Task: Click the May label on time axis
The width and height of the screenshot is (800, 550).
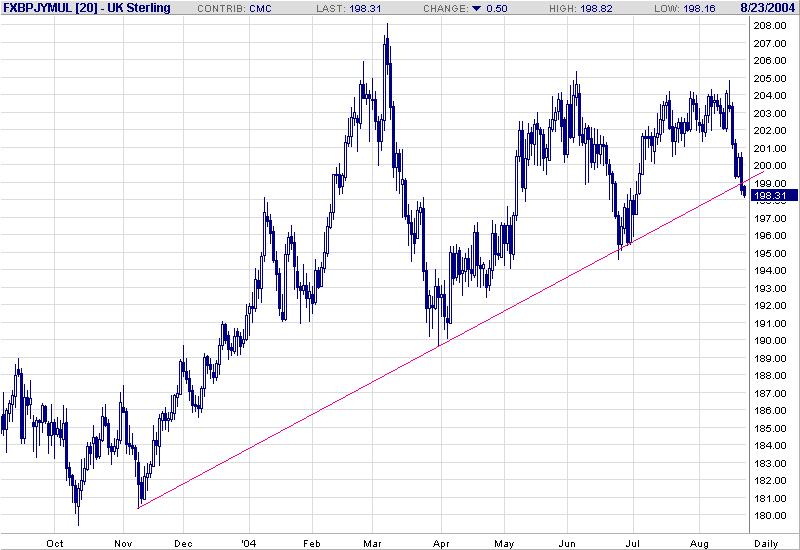Action: (x=504, y=543)
